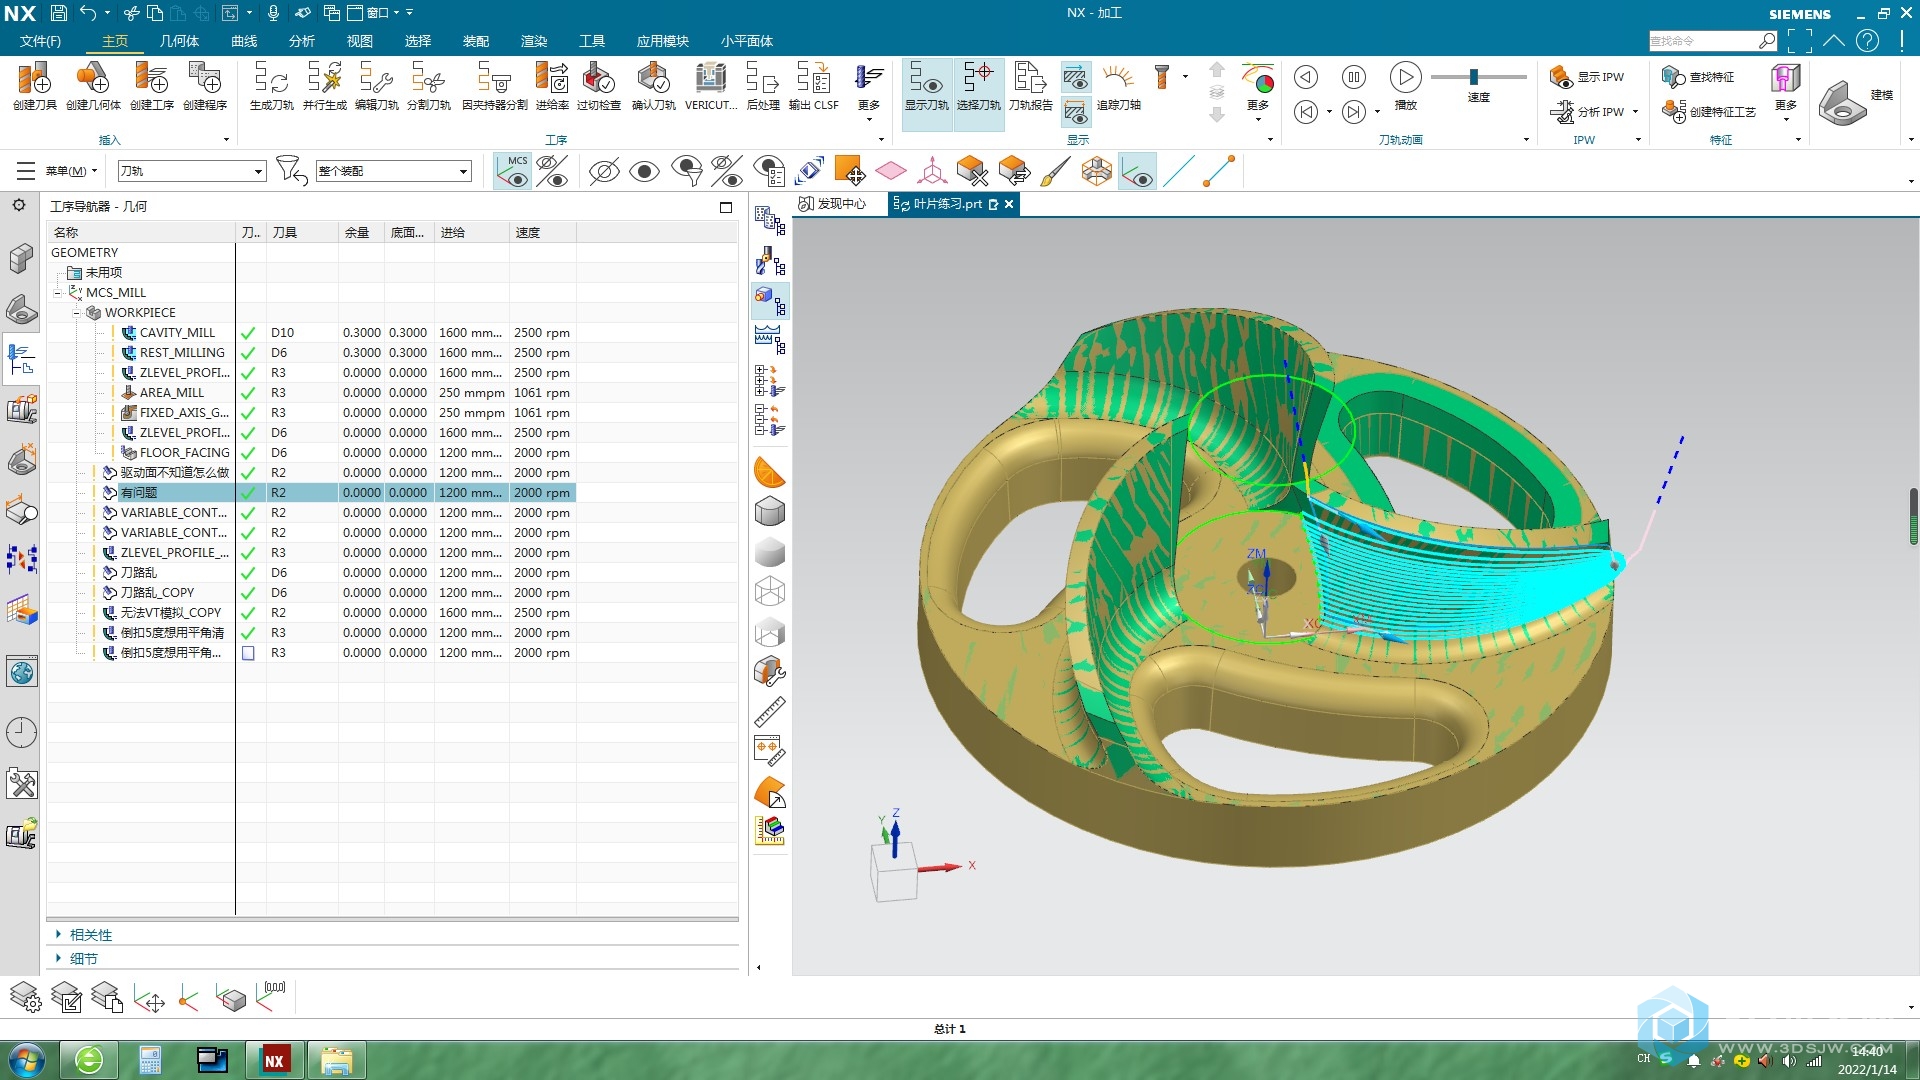Click the pause animation button

pos(1353,78)
